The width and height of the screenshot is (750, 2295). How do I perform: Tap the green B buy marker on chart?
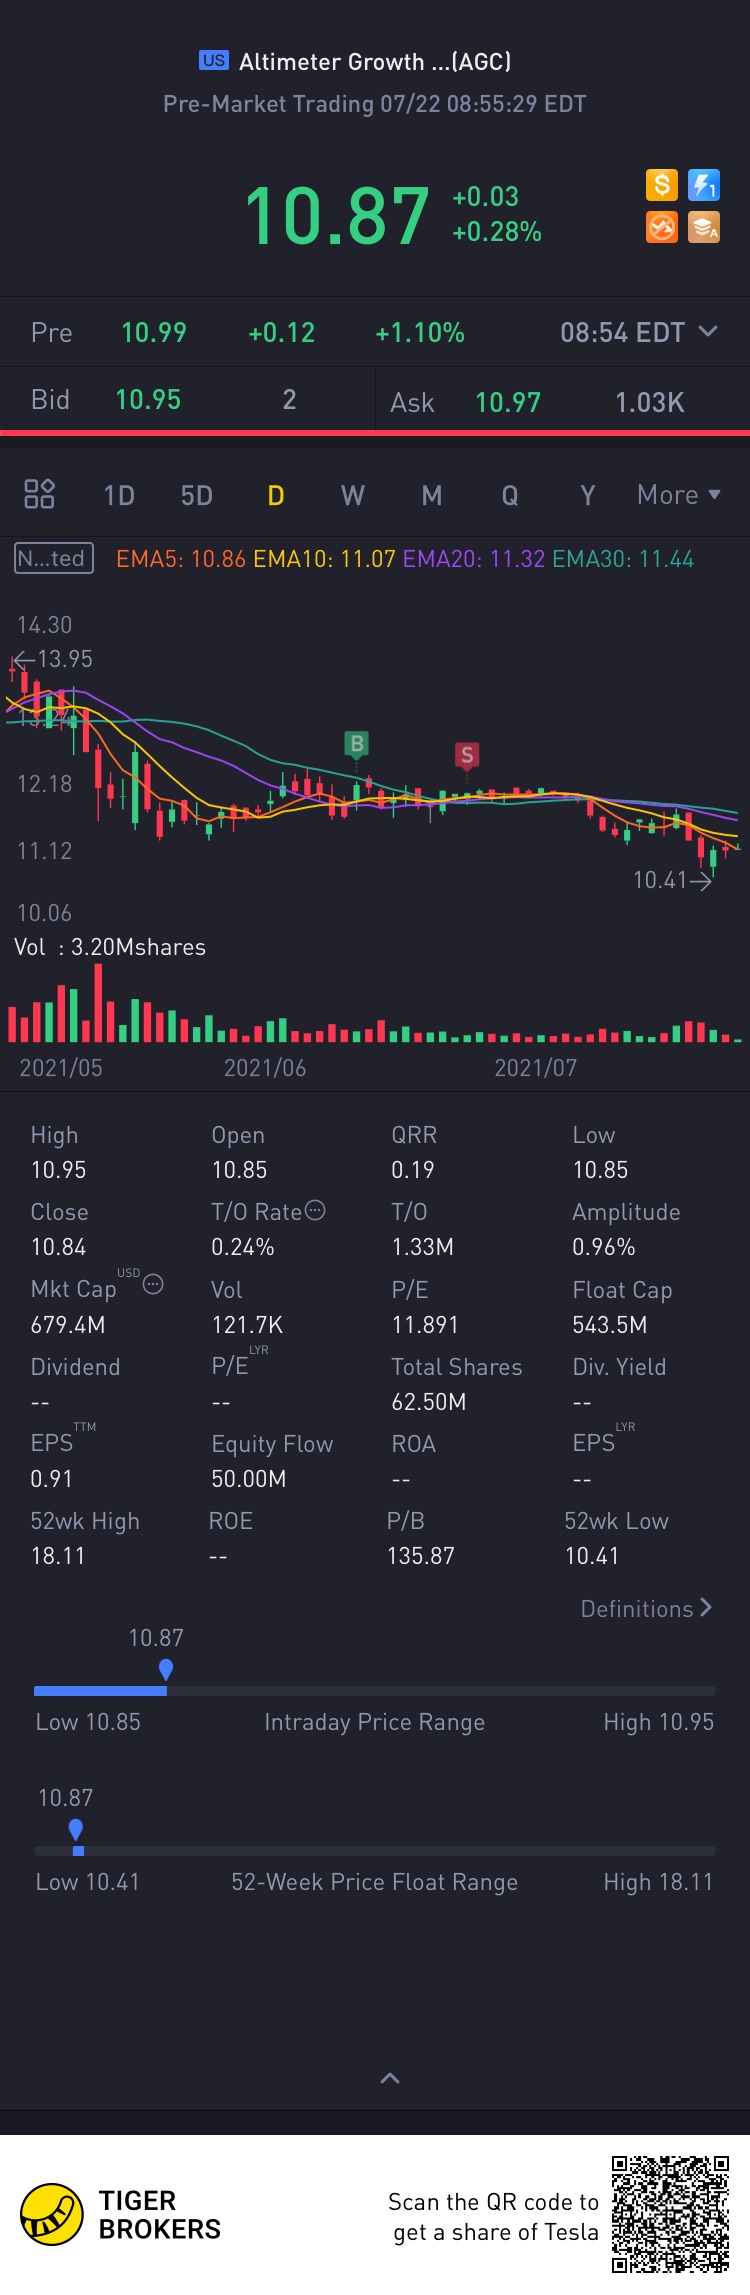357,744
